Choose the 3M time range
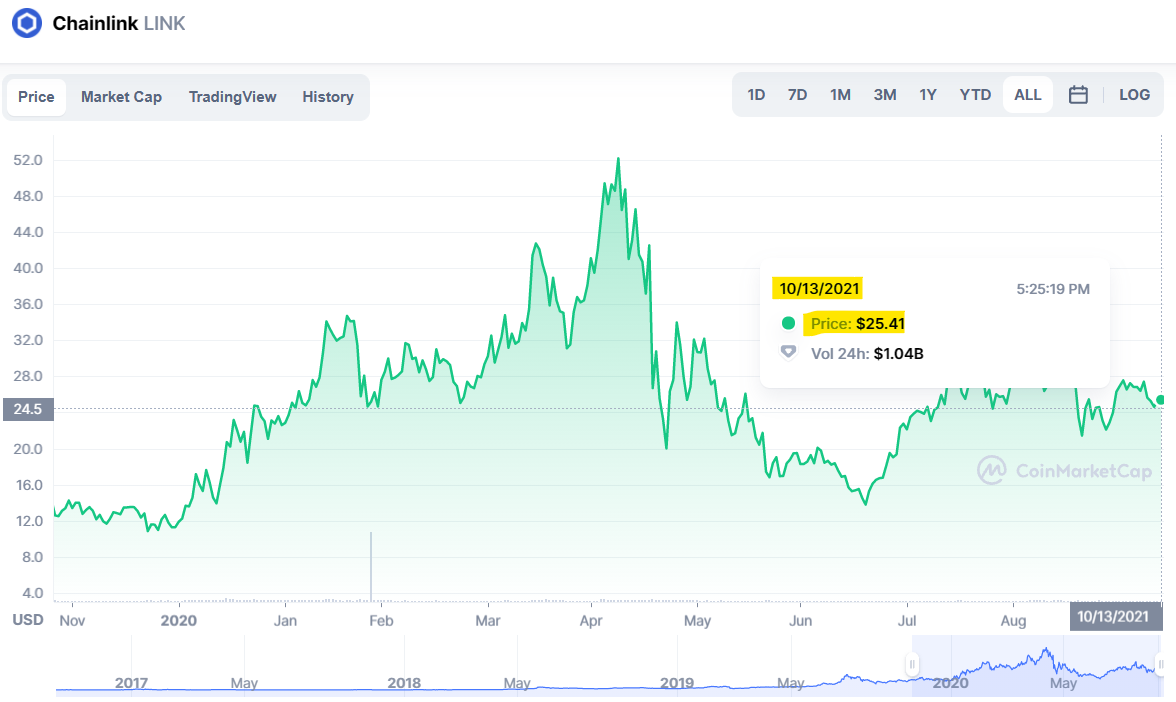1176x702 pixels. coord(885,94)
